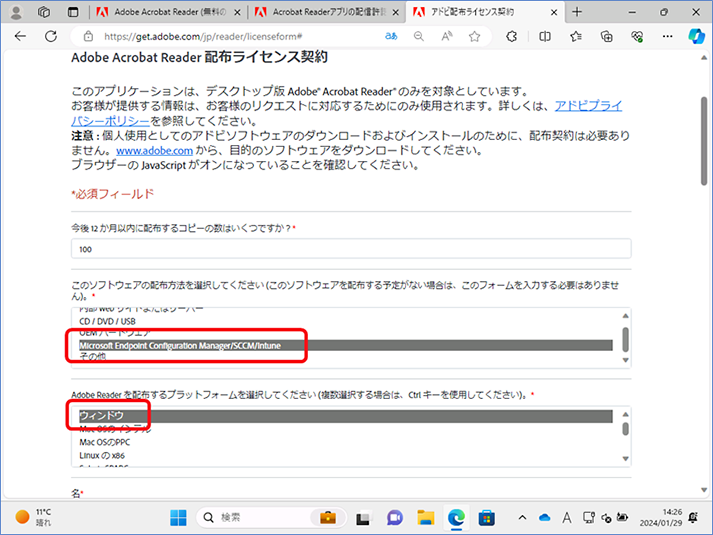Image resolution: width=713 pixels, height=535 pixels.
Task: Click the site info lock icon
Action: click(x=88, y=36)
